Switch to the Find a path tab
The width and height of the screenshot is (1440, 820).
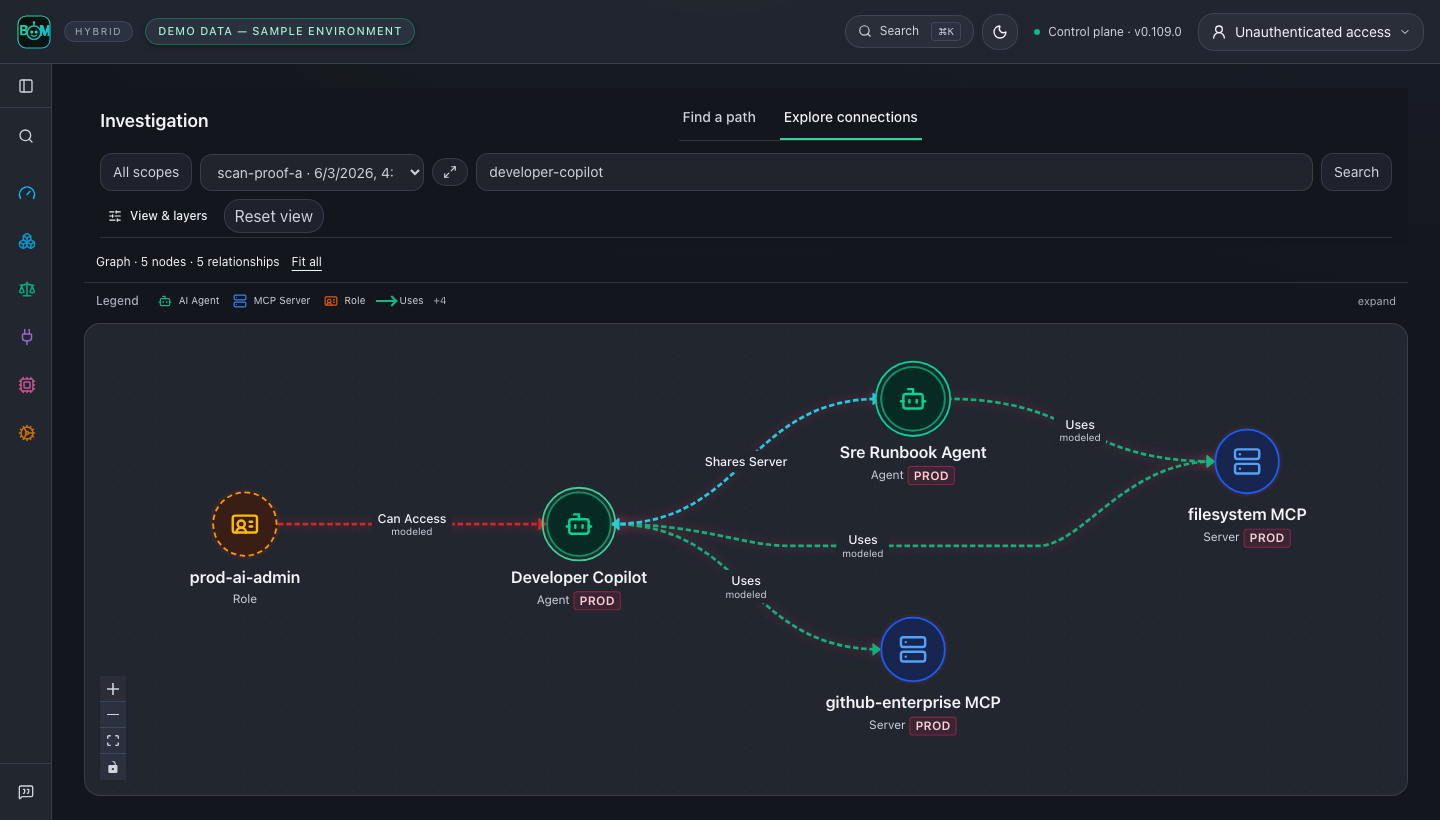tap(719, 117)
